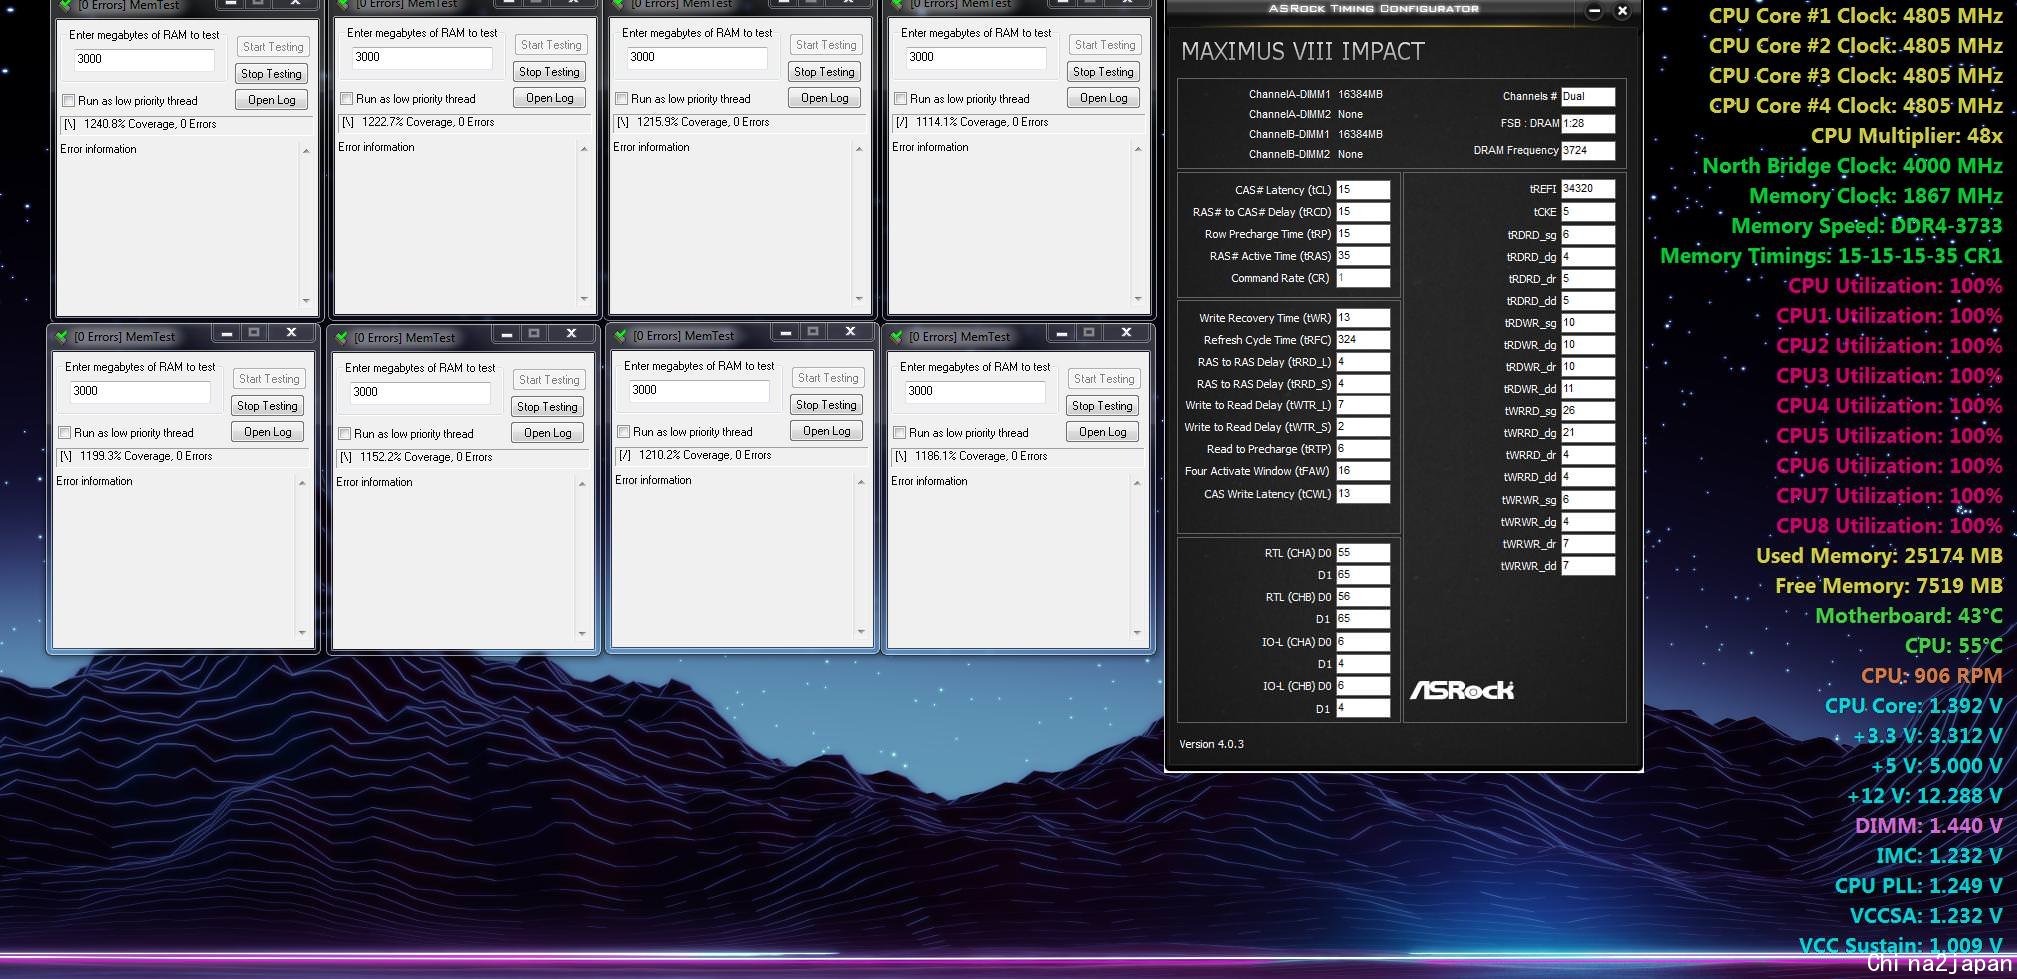Click RAM megabytes field in 1186.1% coverage MemTest
The height and width of the screenshot is (979, 2017).
[973, 391]
